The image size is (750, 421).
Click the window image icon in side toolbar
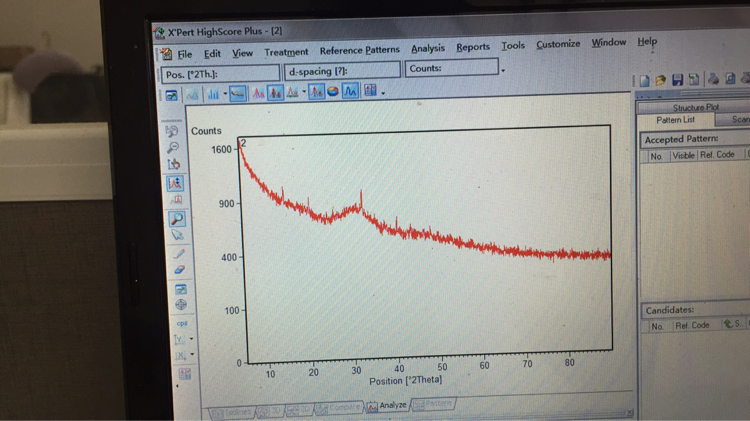coord(180,289)
